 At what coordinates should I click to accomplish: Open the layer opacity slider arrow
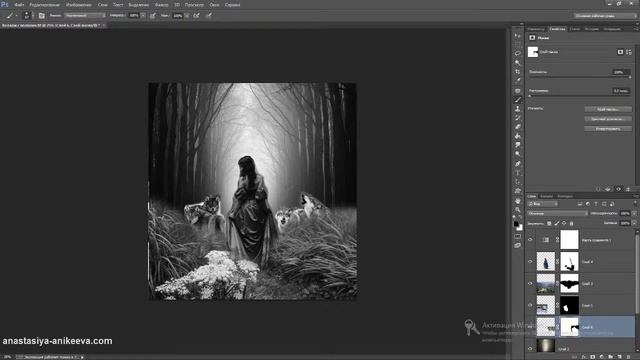(x=634, y=213)
